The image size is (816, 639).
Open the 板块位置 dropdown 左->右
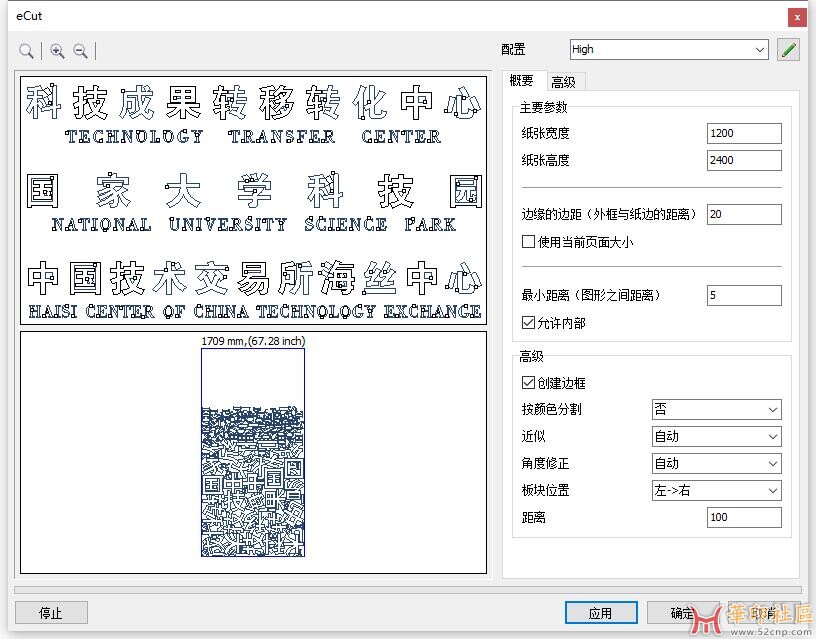pos(717,491)
